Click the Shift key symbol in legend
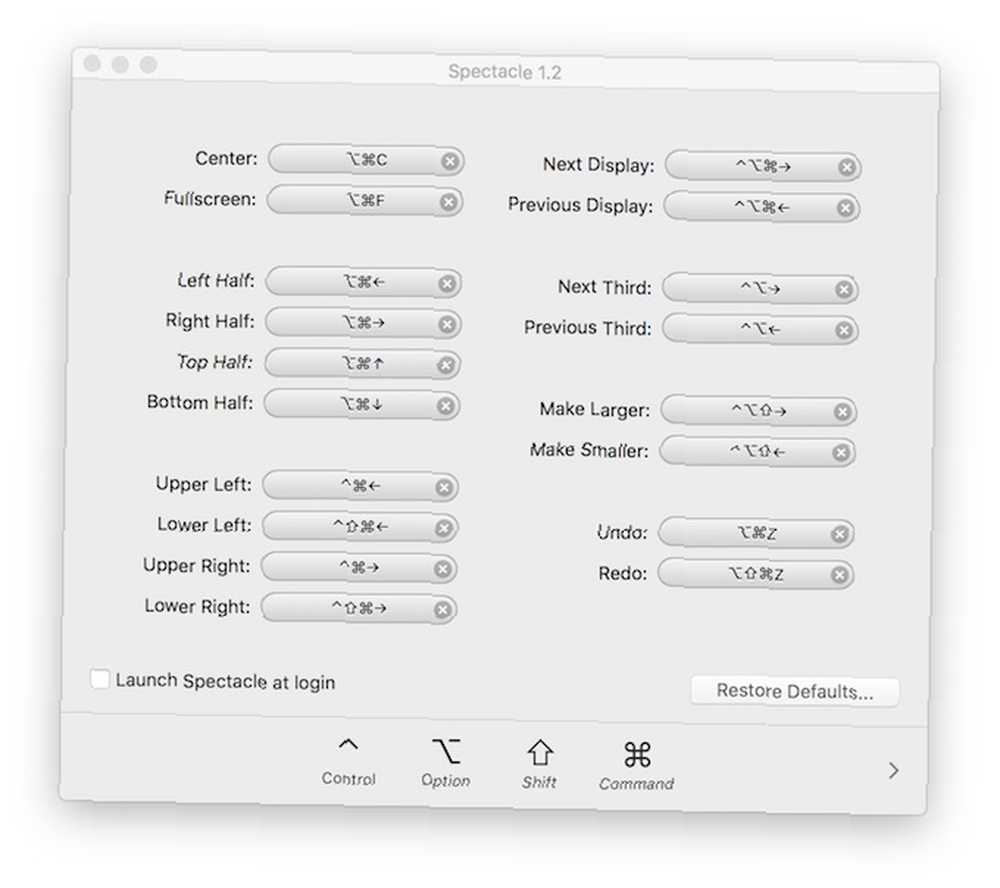Viewport: 1000px width, 888px height. (540, 753)
